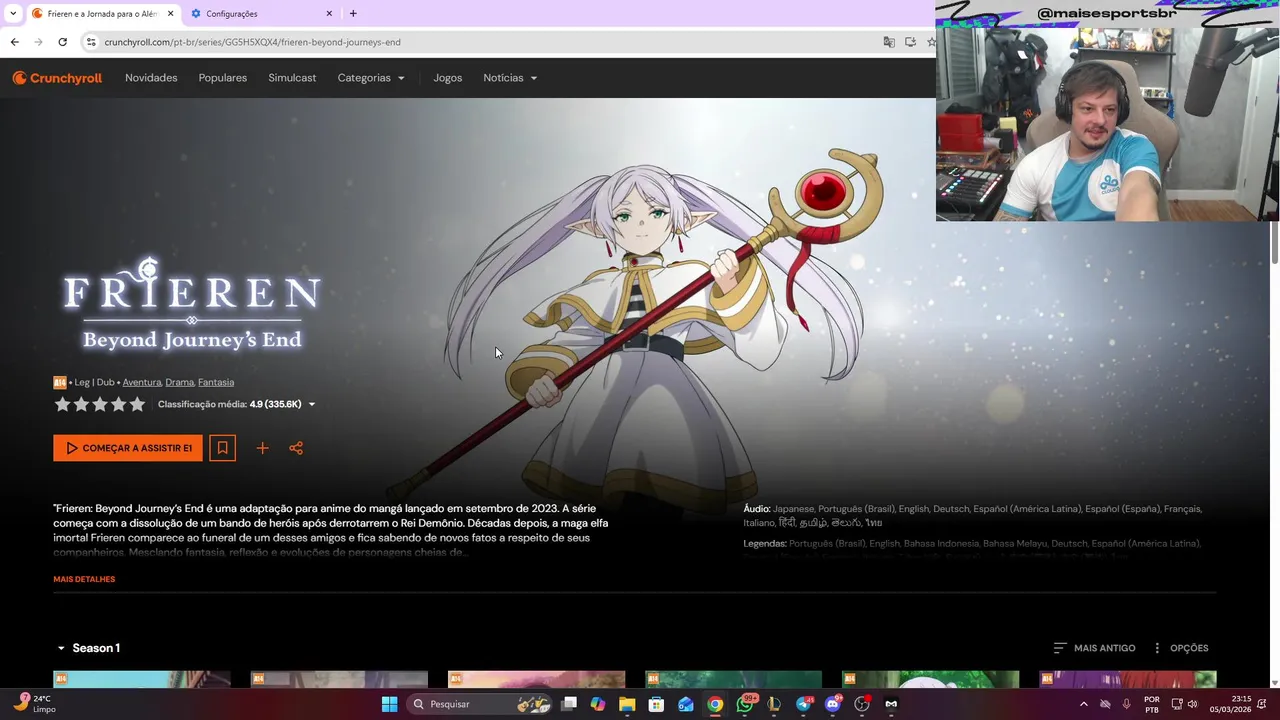
Task: Click install app icon in address bar
Action: [910, 42]
